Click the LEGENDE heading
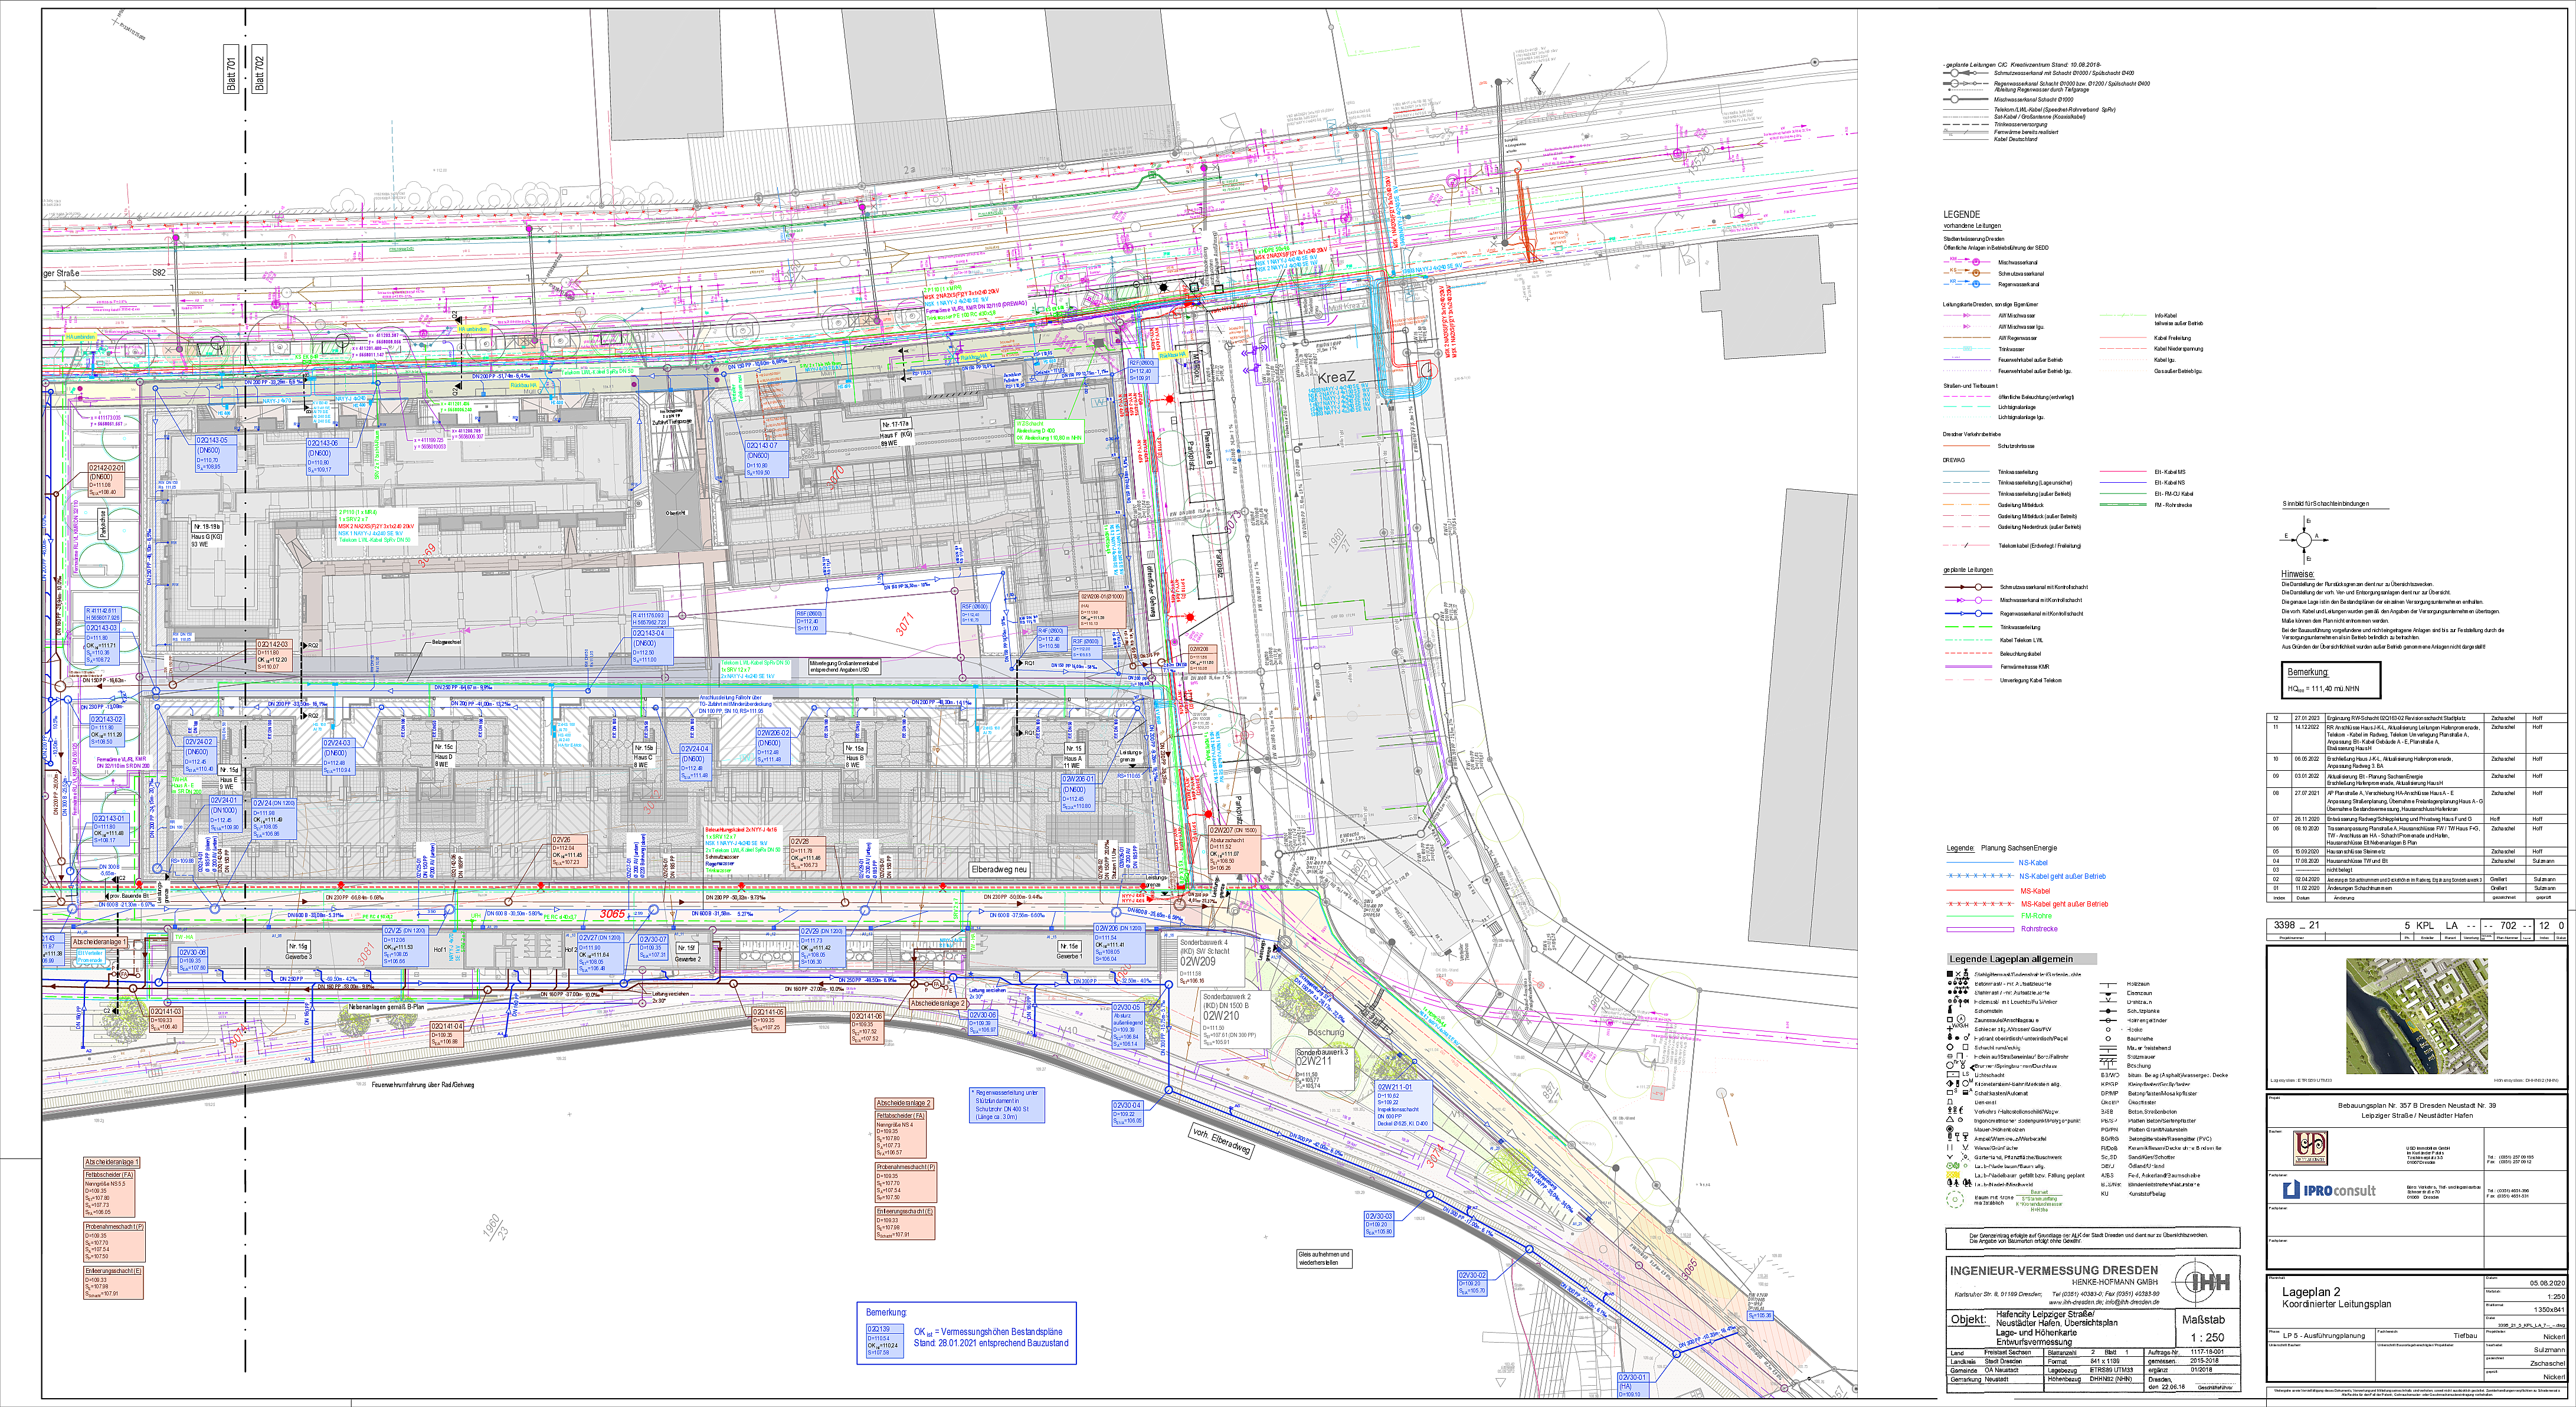The height and width of the screenshot is (1407, 2576). click(1961, 214)
